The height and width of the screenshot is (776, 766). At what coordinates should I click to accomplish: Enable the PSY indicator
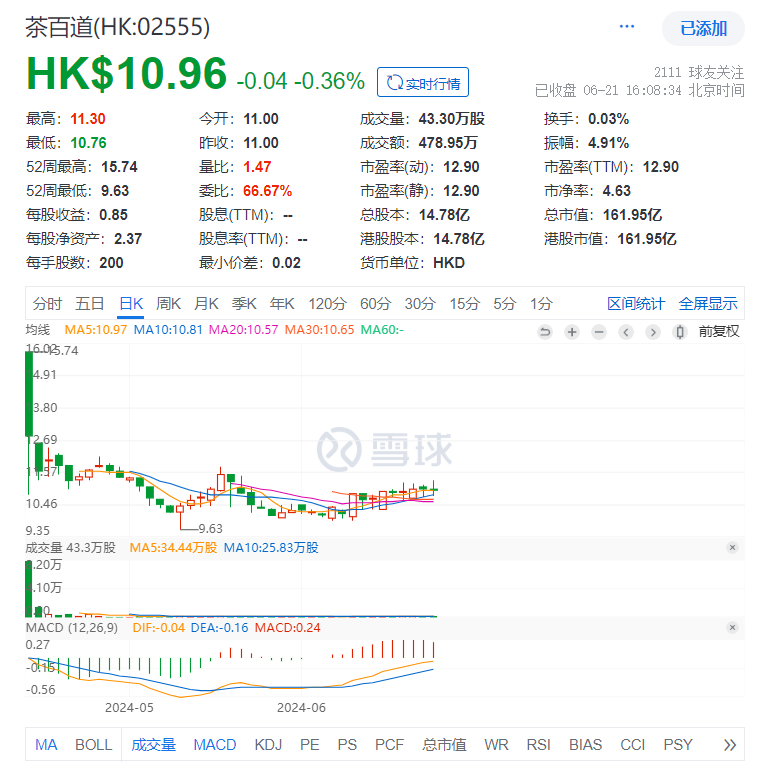pyautogui.click(x=677, y=745)
